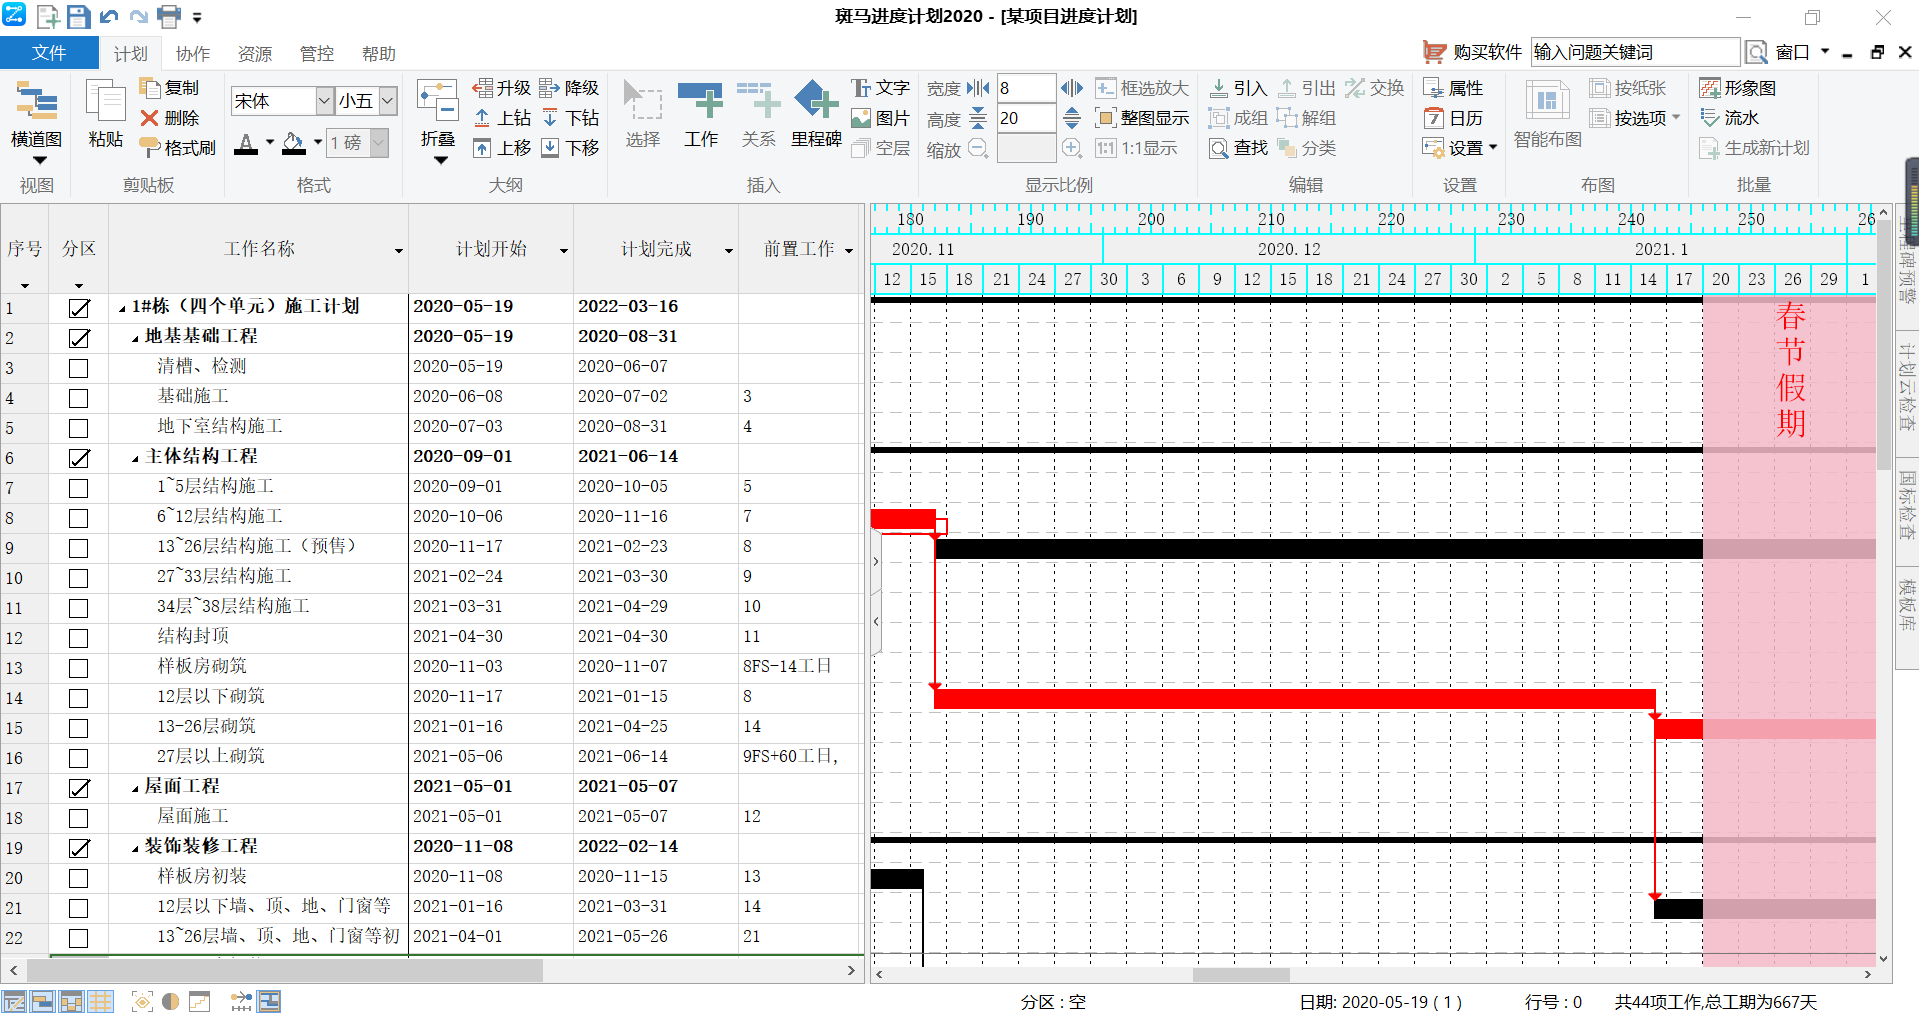Click the font color swatch button
The image size is (1919, 1018).
coord(246,145)
